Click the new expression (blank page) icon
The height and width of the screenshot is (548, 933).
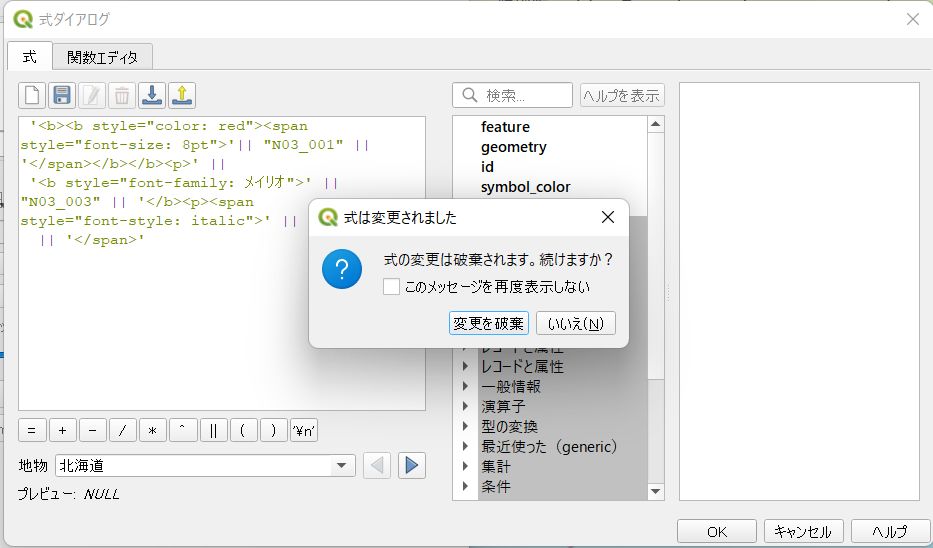click(x=32, y=95)
